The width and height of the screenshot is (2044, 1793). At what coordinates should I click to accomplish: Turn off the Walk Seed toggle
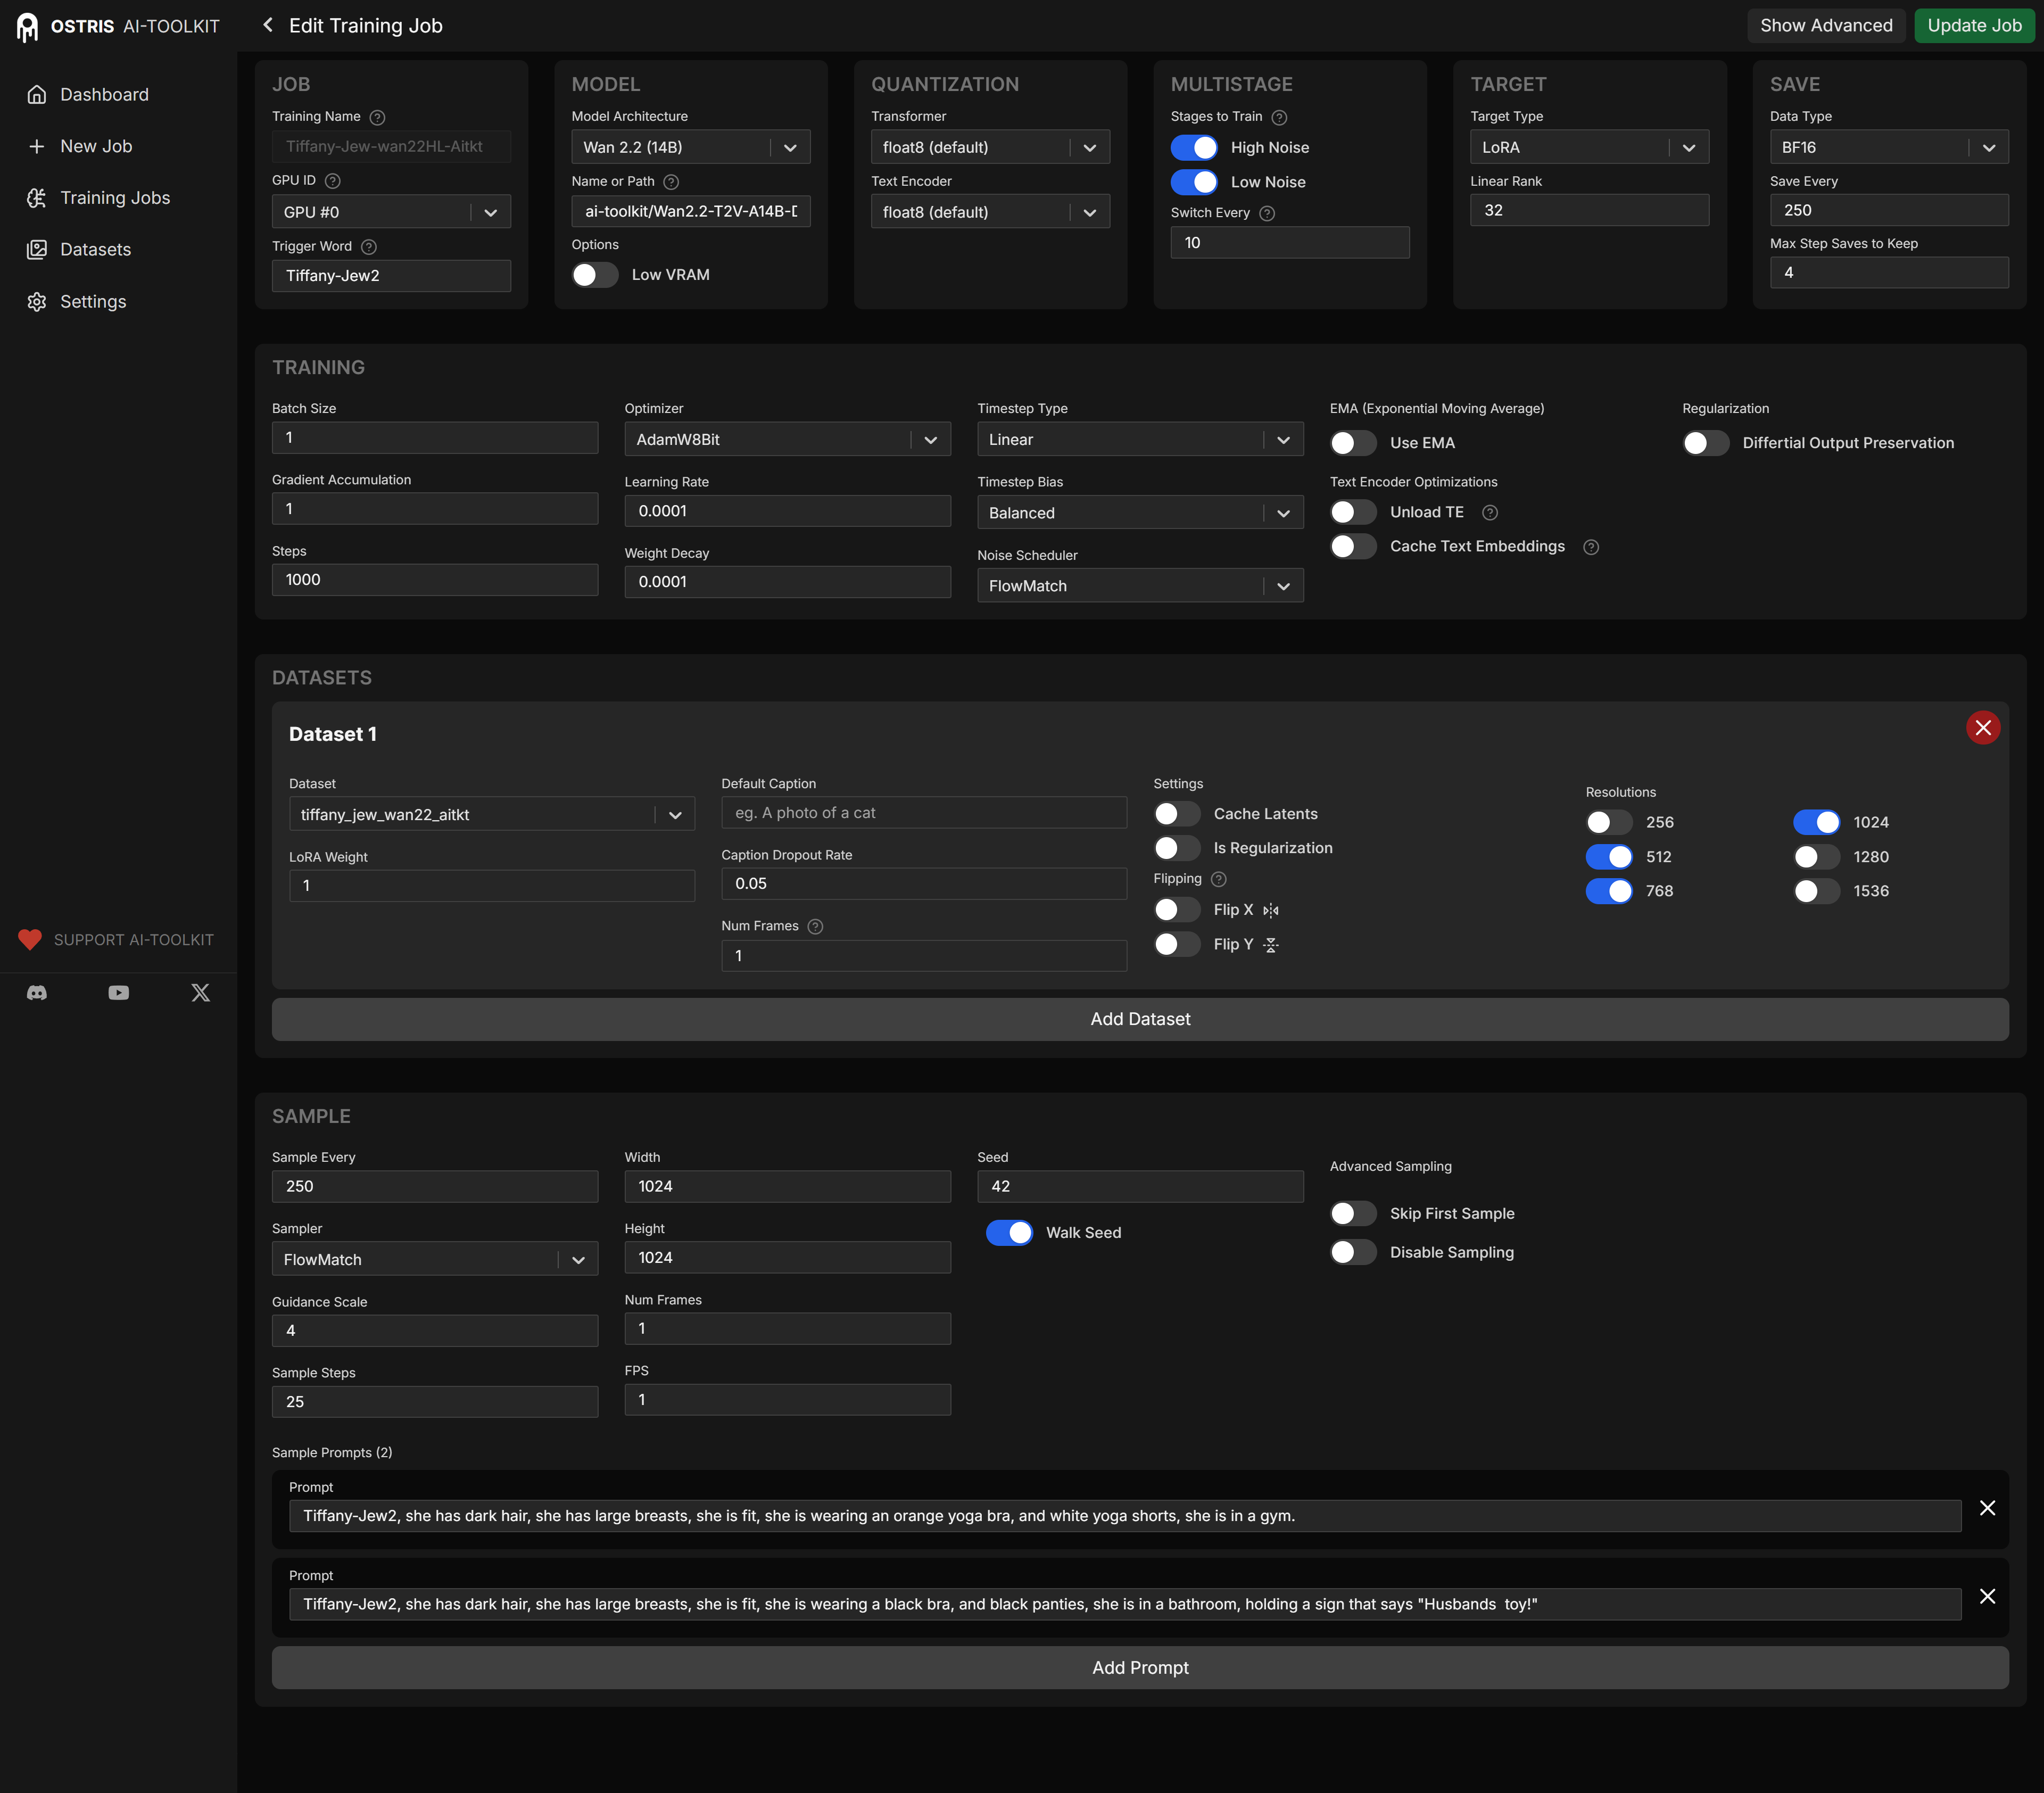coord(1009,1233)
